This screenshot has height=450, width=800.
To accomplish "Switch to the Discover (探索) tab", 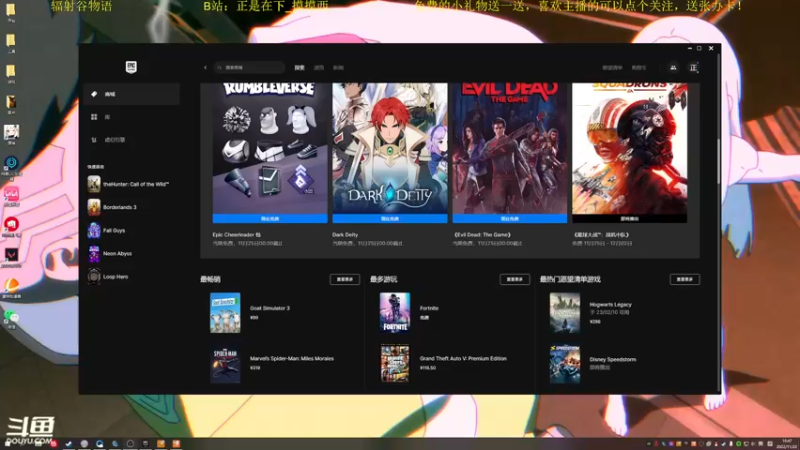I will (x=299, y=67).
